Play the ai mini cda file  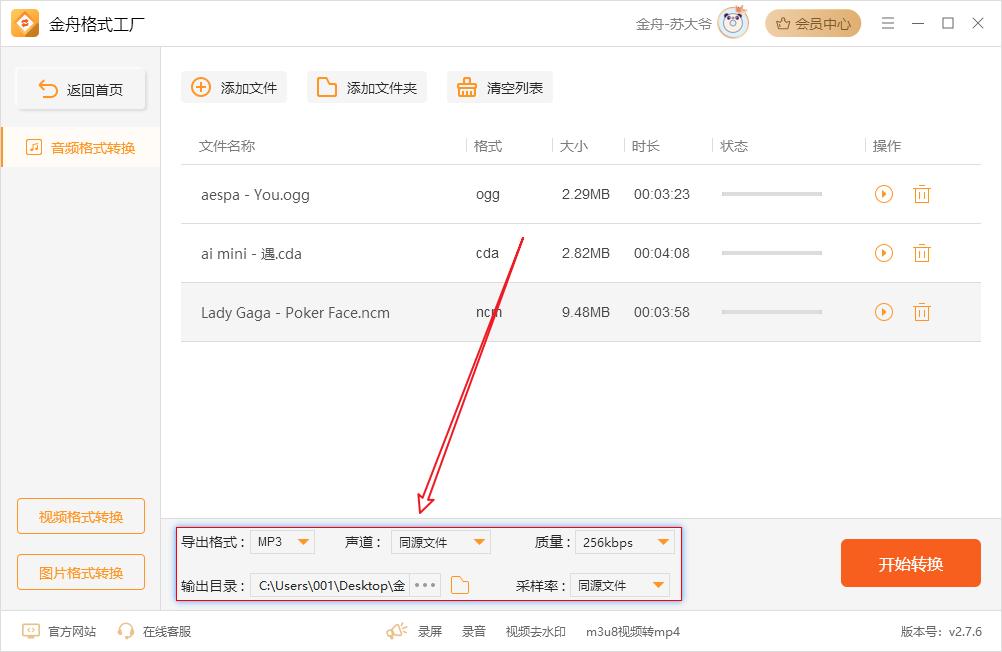[x=883, y=254]
